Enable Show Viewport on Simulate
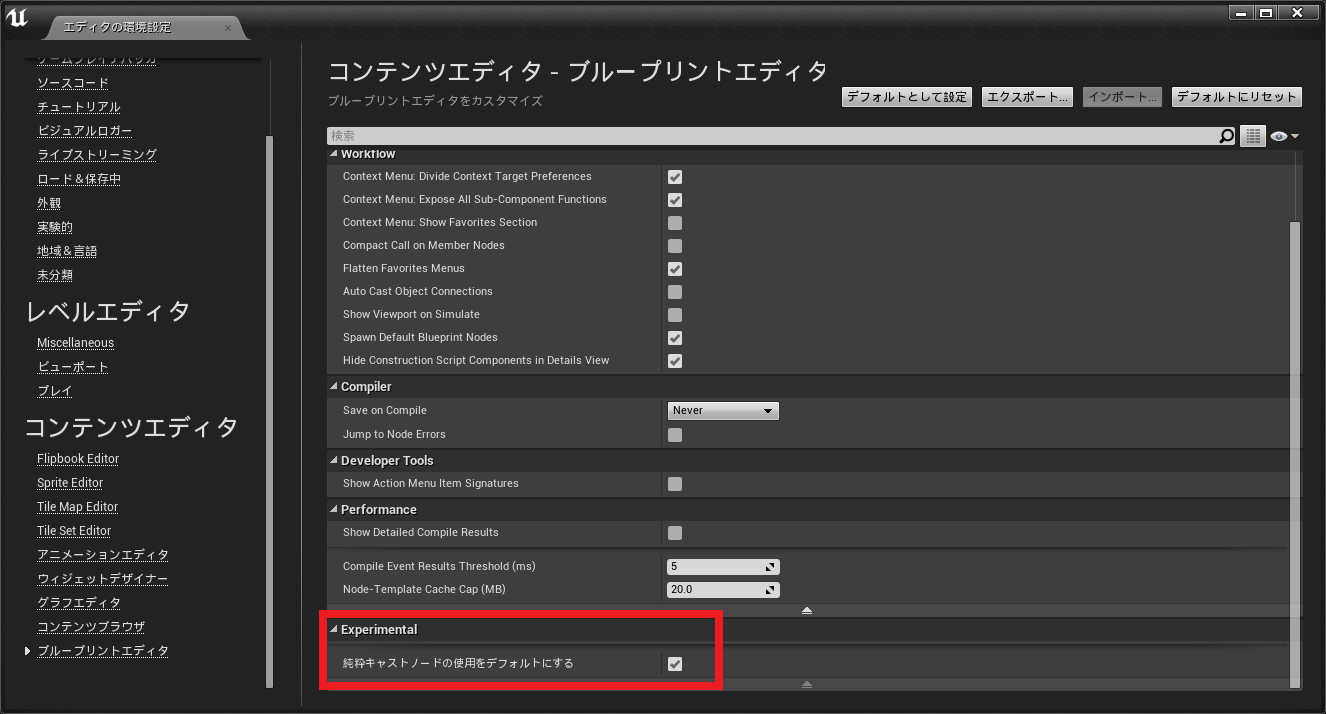The image size is (1326, 714). [675, 314]
